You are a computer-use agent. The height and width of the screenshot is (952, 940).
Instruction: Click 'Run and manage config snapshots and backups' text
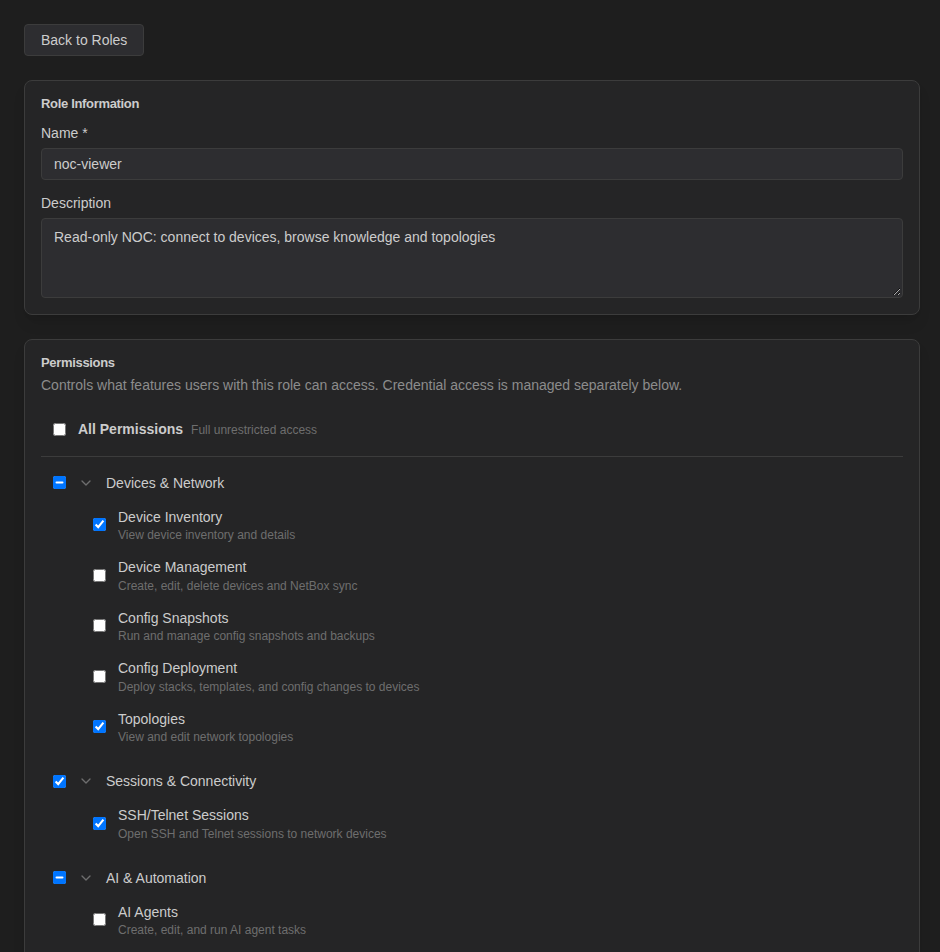(247, 636)
